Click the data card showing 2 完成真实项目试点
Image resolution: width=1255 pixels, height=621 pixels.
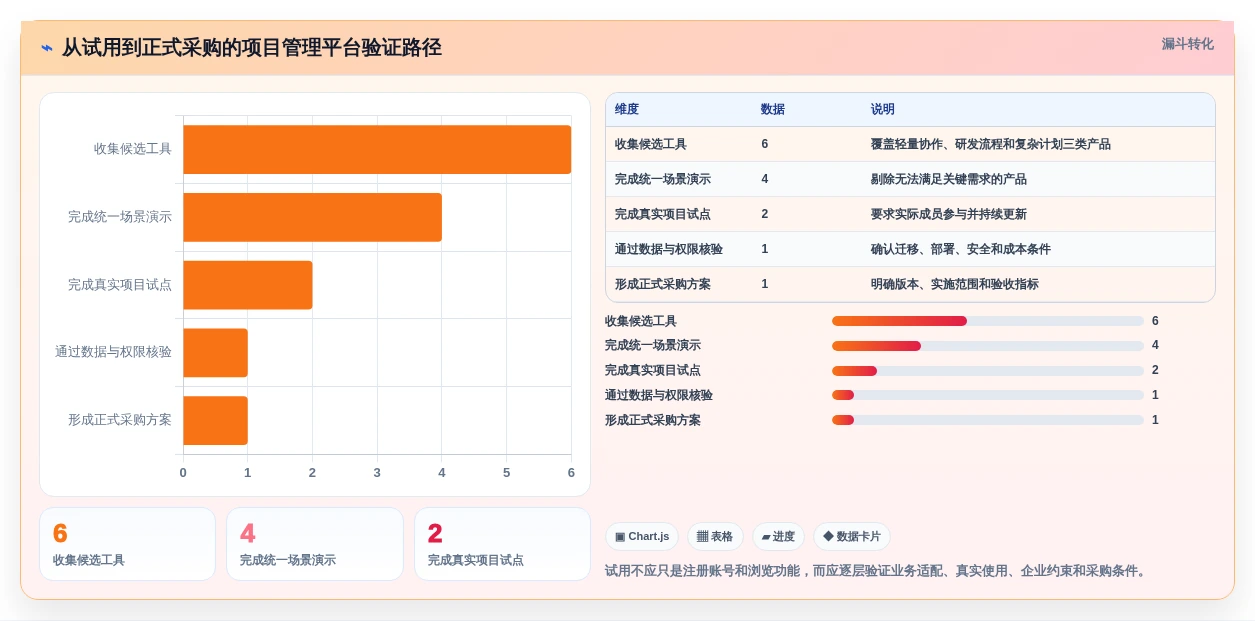click(502, 544)
